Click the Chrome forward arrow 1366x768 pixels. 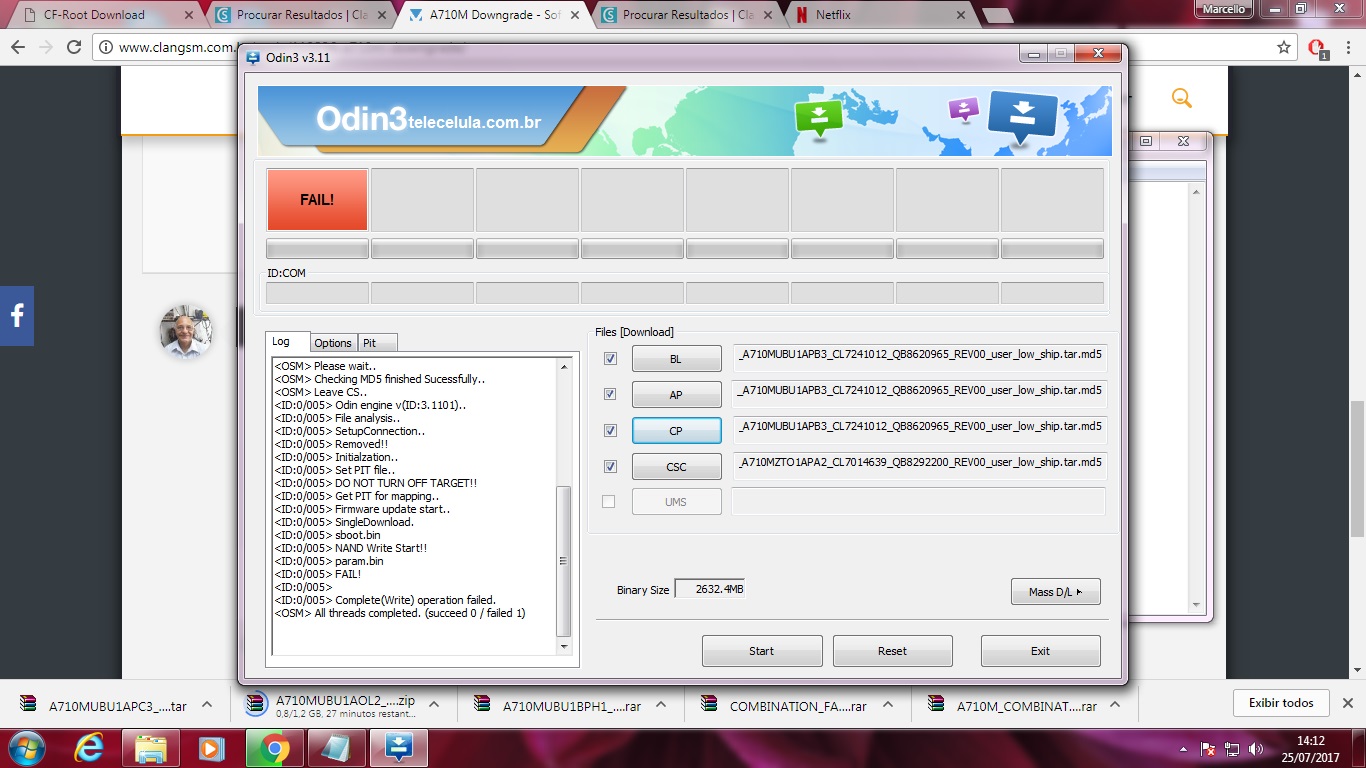point(46,47)
